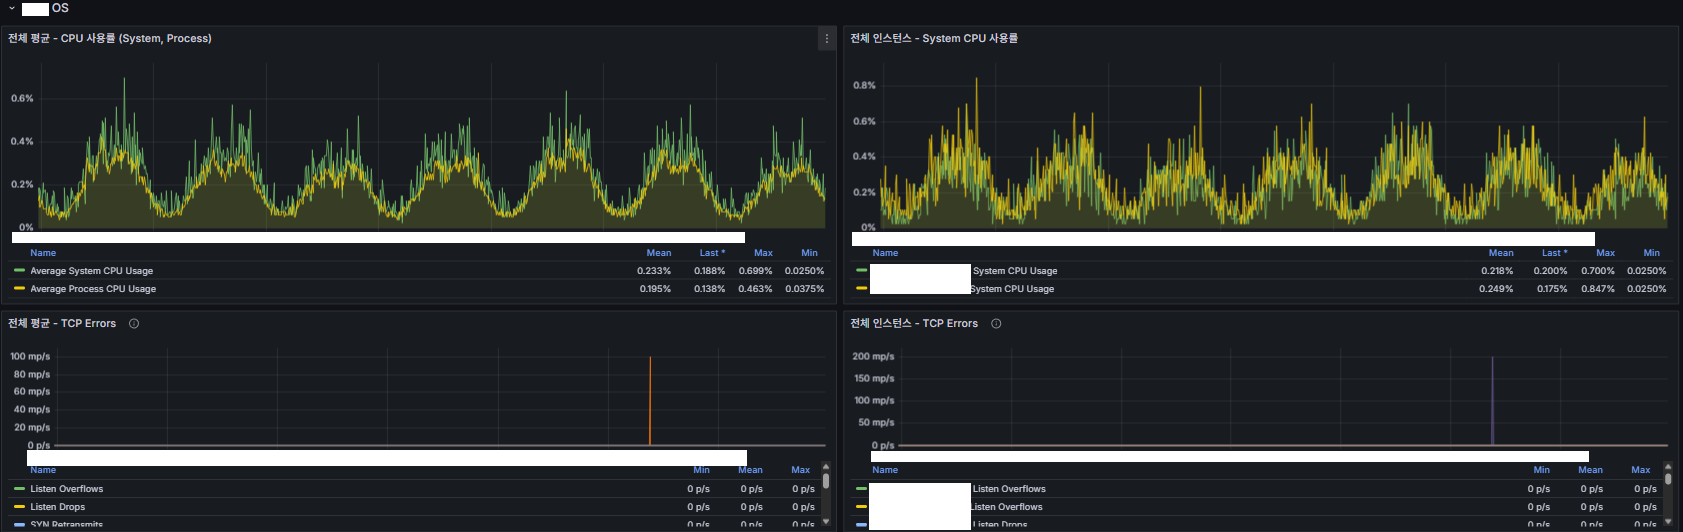The height and width of the screenshot is (532, 1683).
Task: Toggle Average System CPU Usage series
Action: pos(91,271)
